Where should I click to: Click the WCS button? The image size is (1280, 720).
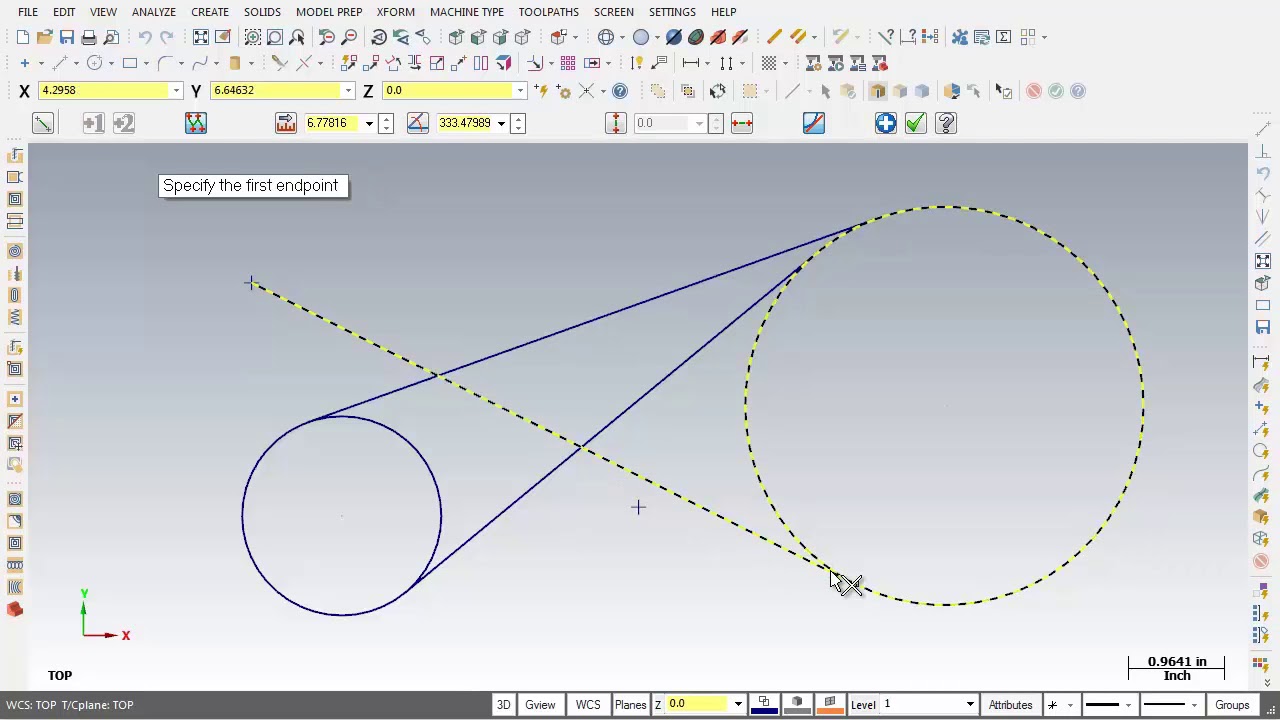click(588, 705)
